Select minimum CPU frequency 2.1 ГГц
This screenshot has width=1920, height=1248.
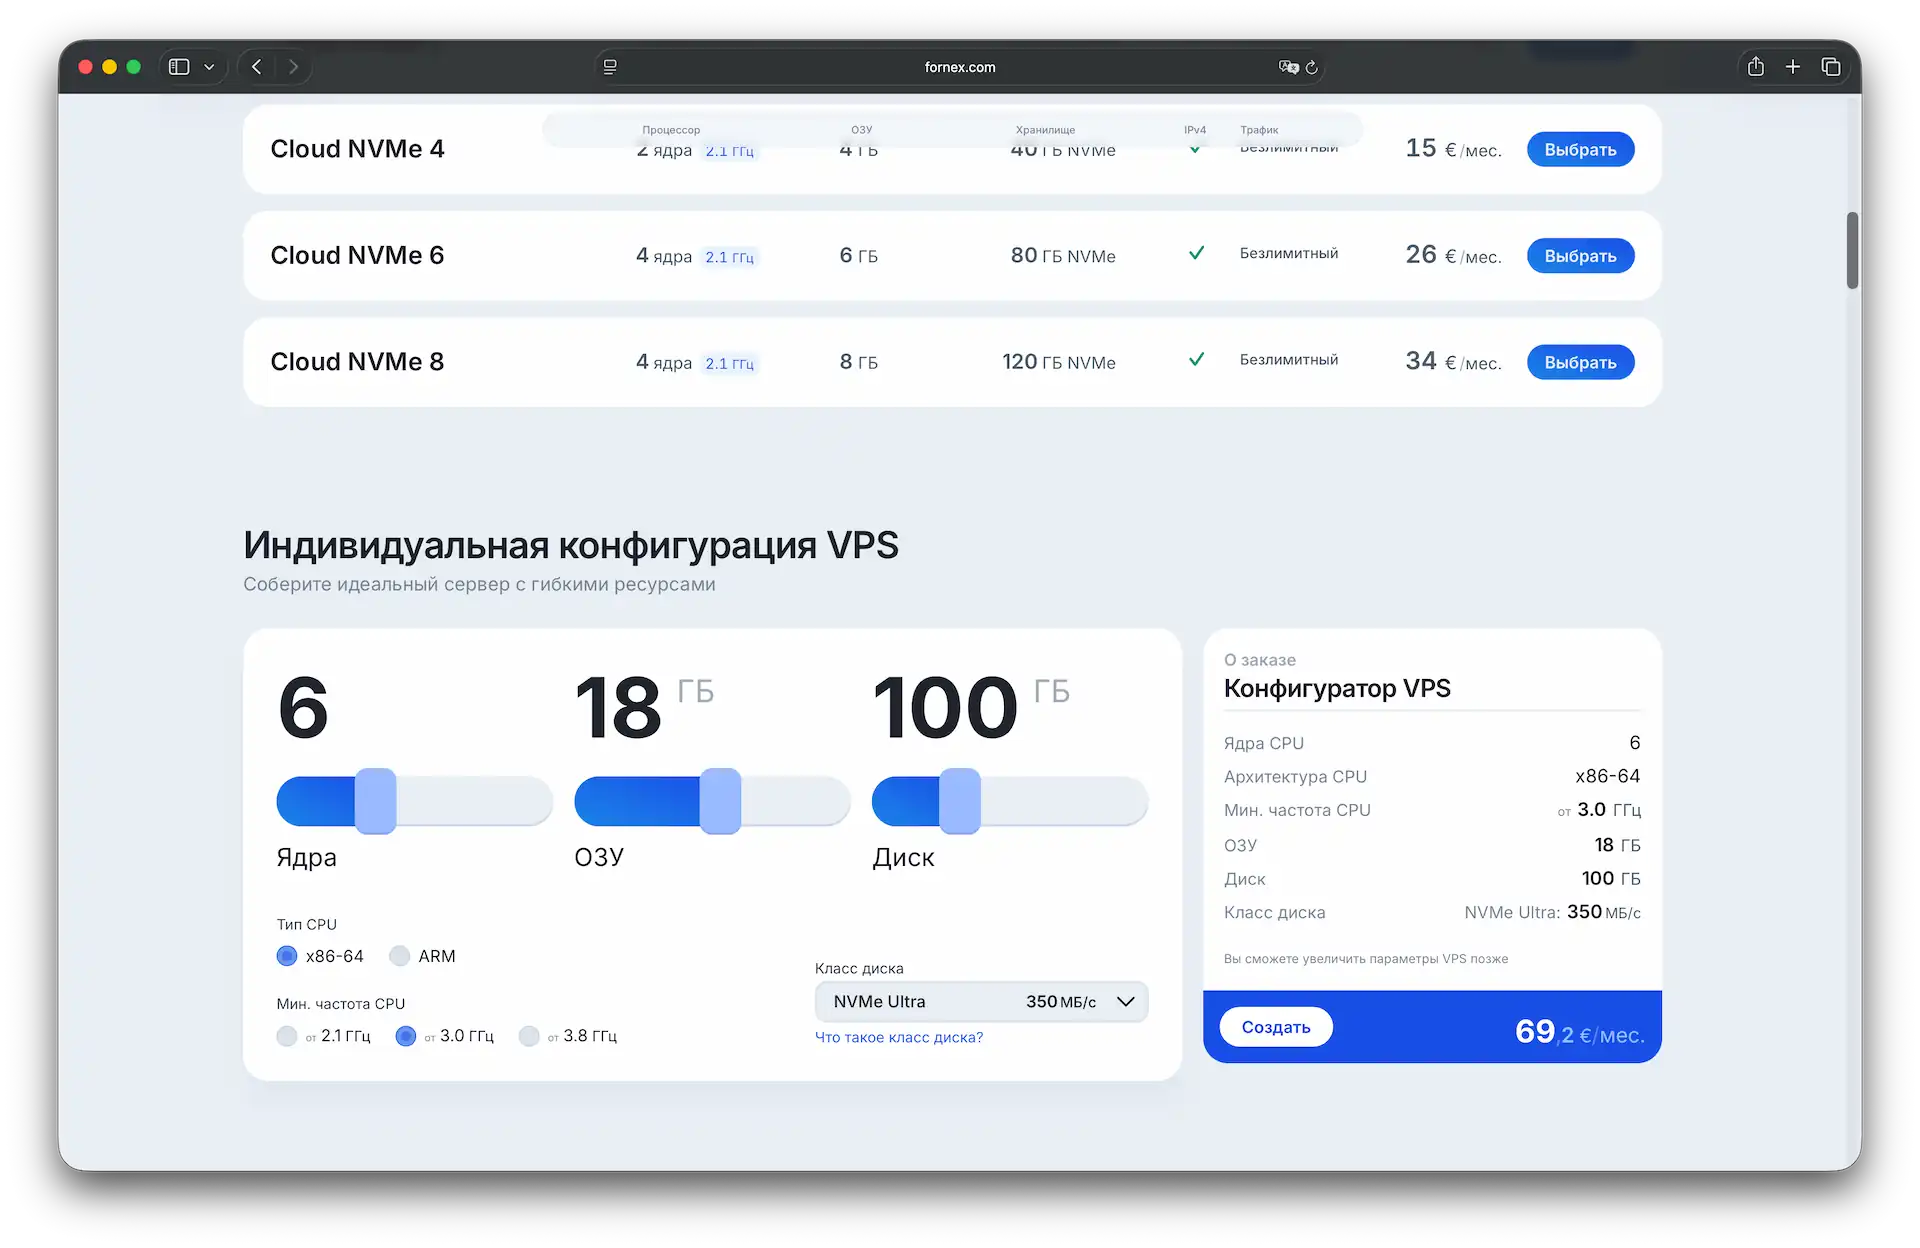(287, 1036)
